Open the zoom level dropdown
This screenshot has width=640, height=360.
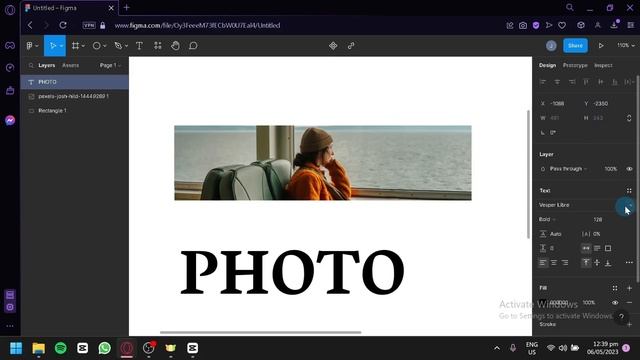click(625, 45)
